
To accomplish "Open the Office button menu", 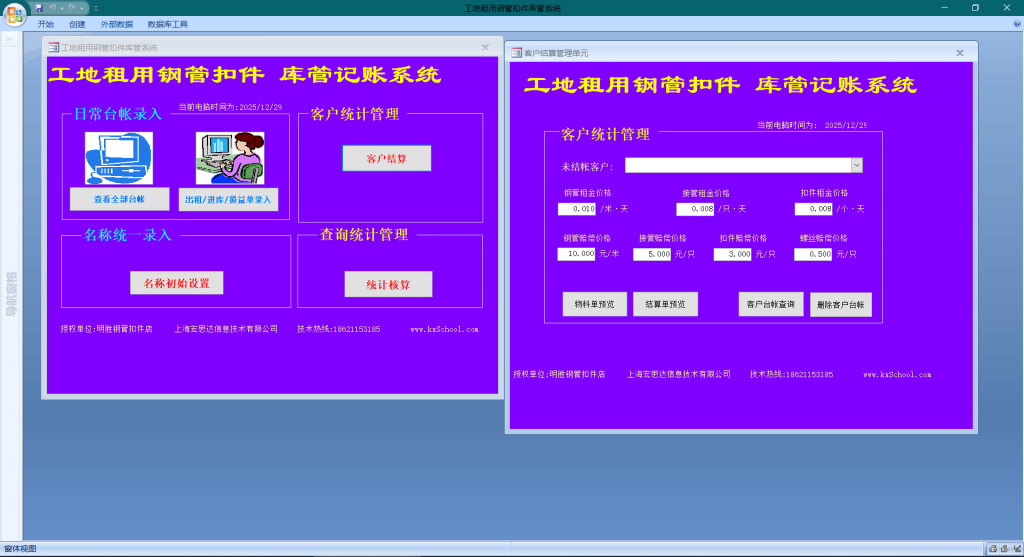I will 14,13.
